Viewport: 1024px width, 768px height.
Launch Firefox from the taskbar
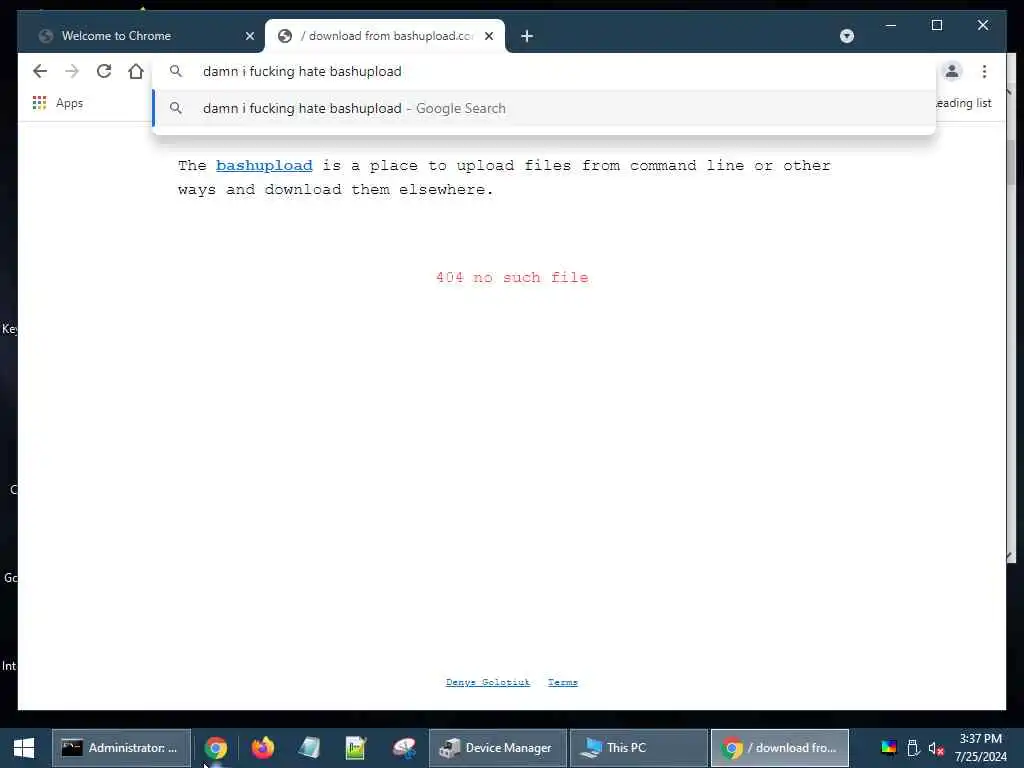click(263, 748)
